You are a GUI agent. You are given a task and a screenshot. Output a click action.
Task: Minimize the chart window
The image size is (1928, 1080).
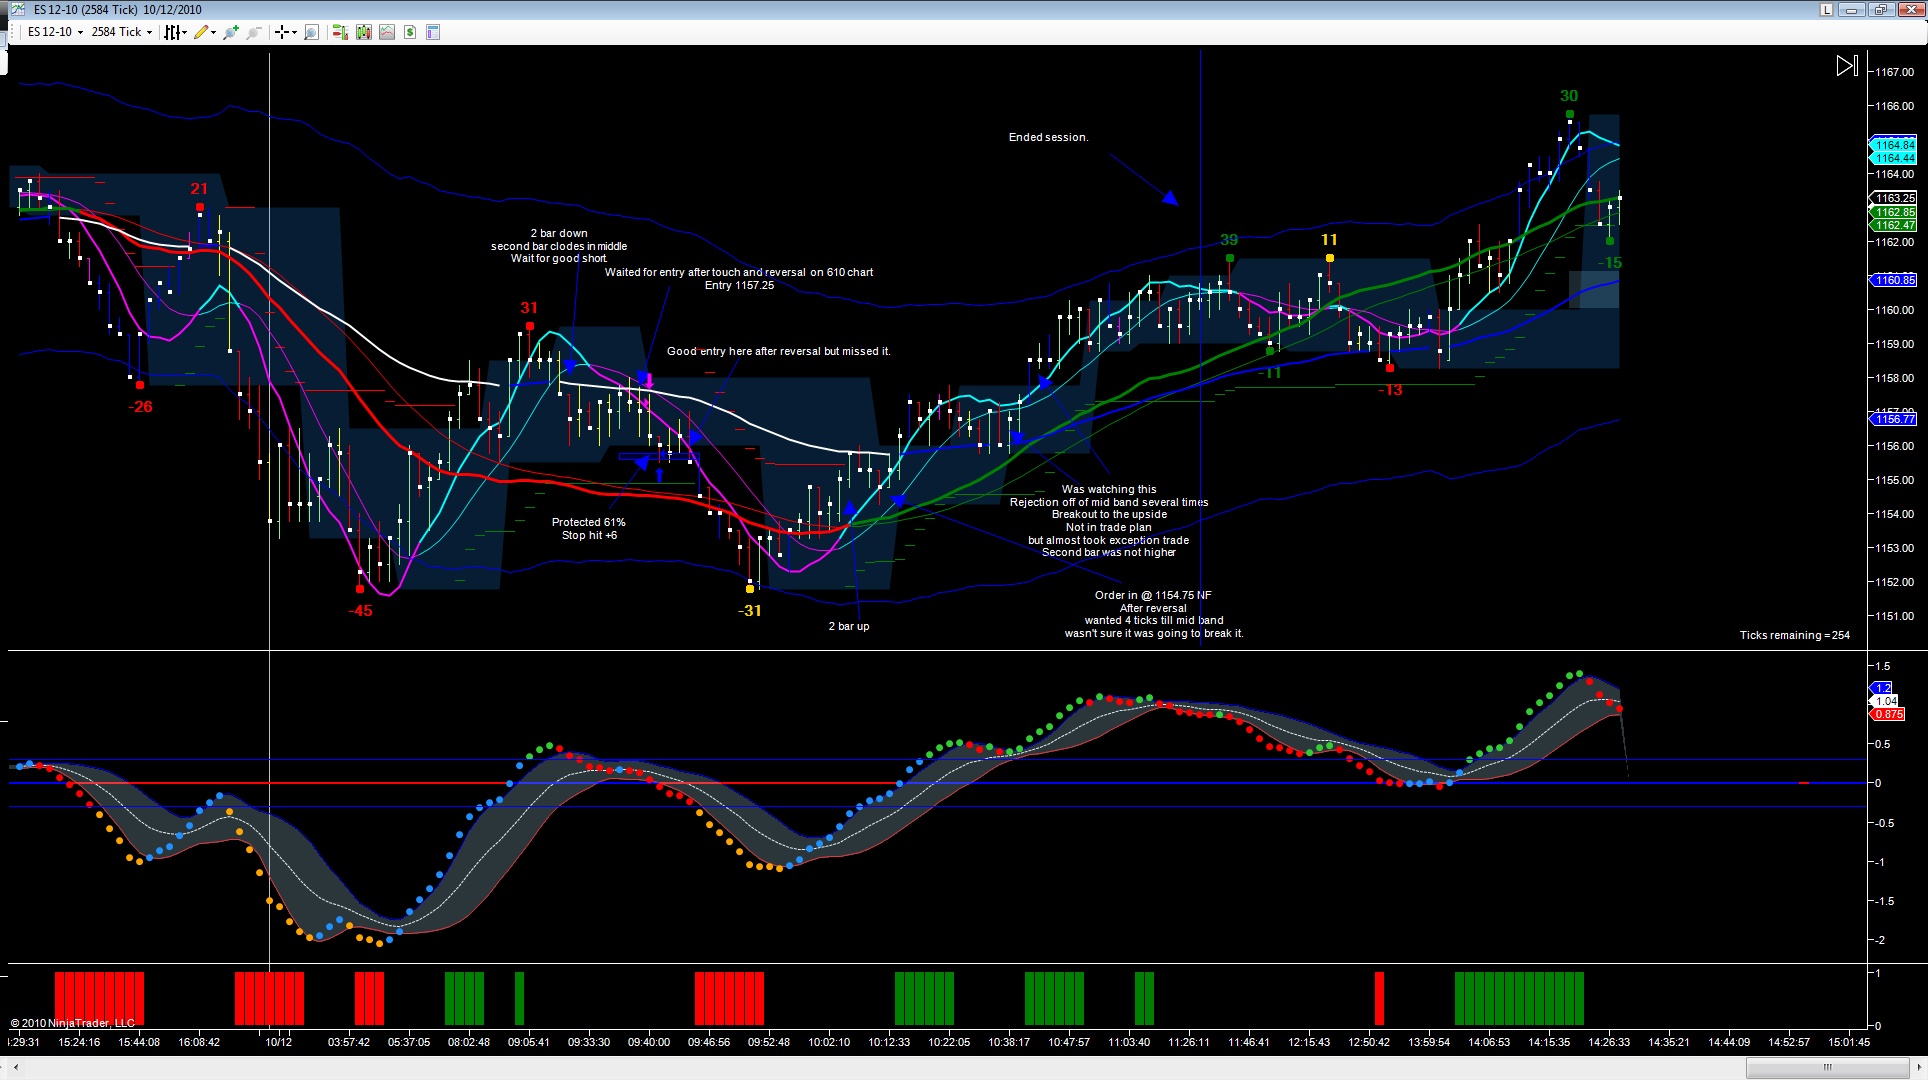click(1852, 10)
